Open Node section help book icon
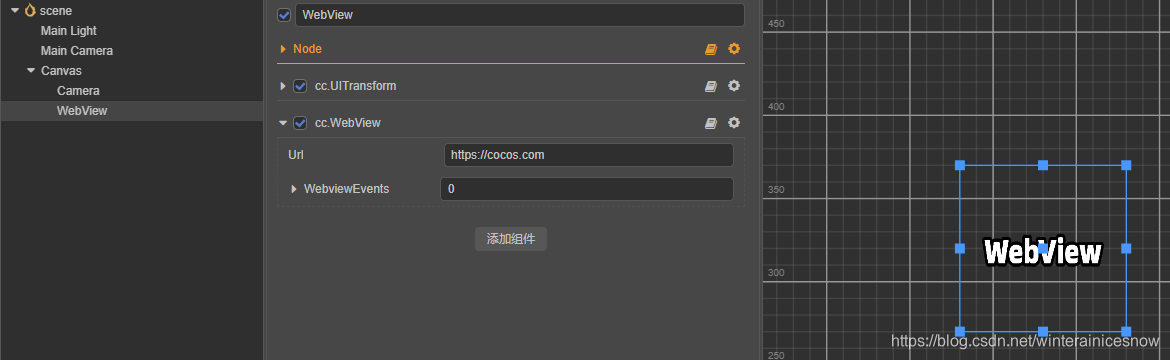Screen dimensions: 1170x360 coord(711,49)
